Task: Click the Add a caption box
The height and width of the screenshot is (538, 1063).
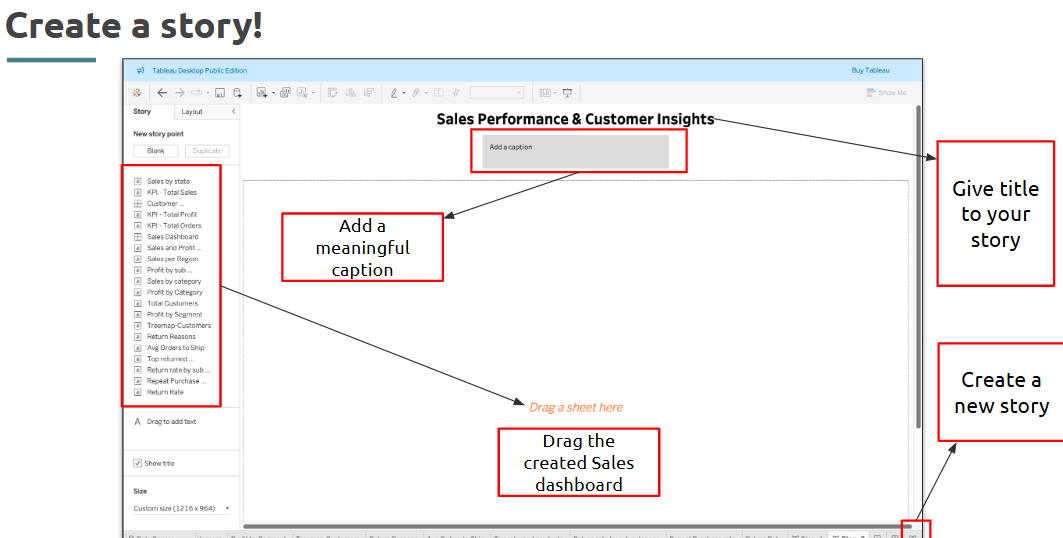Action: (576, 151)
